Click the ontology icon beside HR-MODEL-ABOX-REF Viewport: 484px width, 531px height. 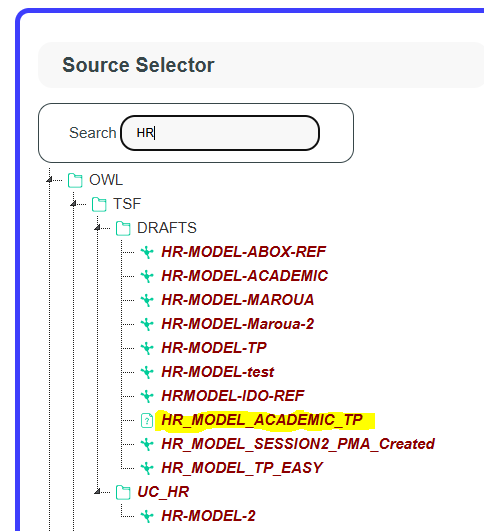[x=147, y=252]
